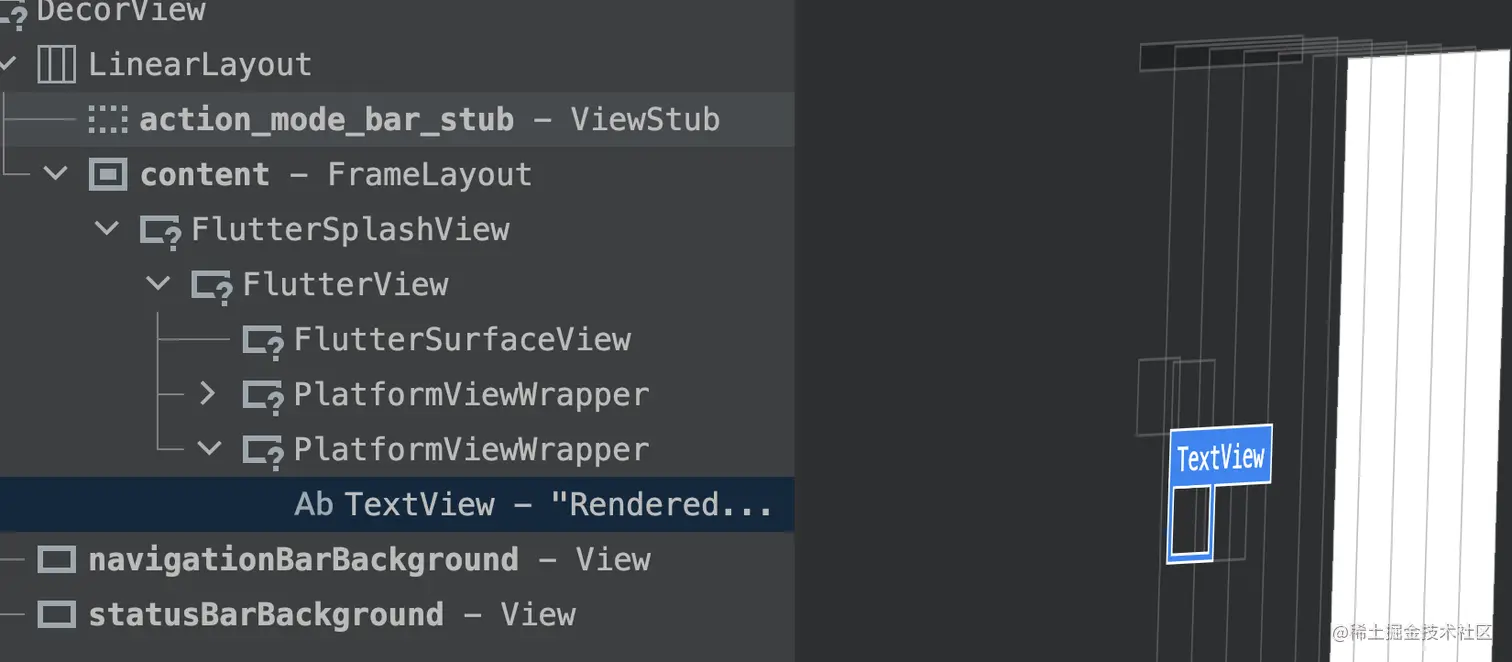Expand the collapsed PlatformViewWrapper node

click(208, 394)
